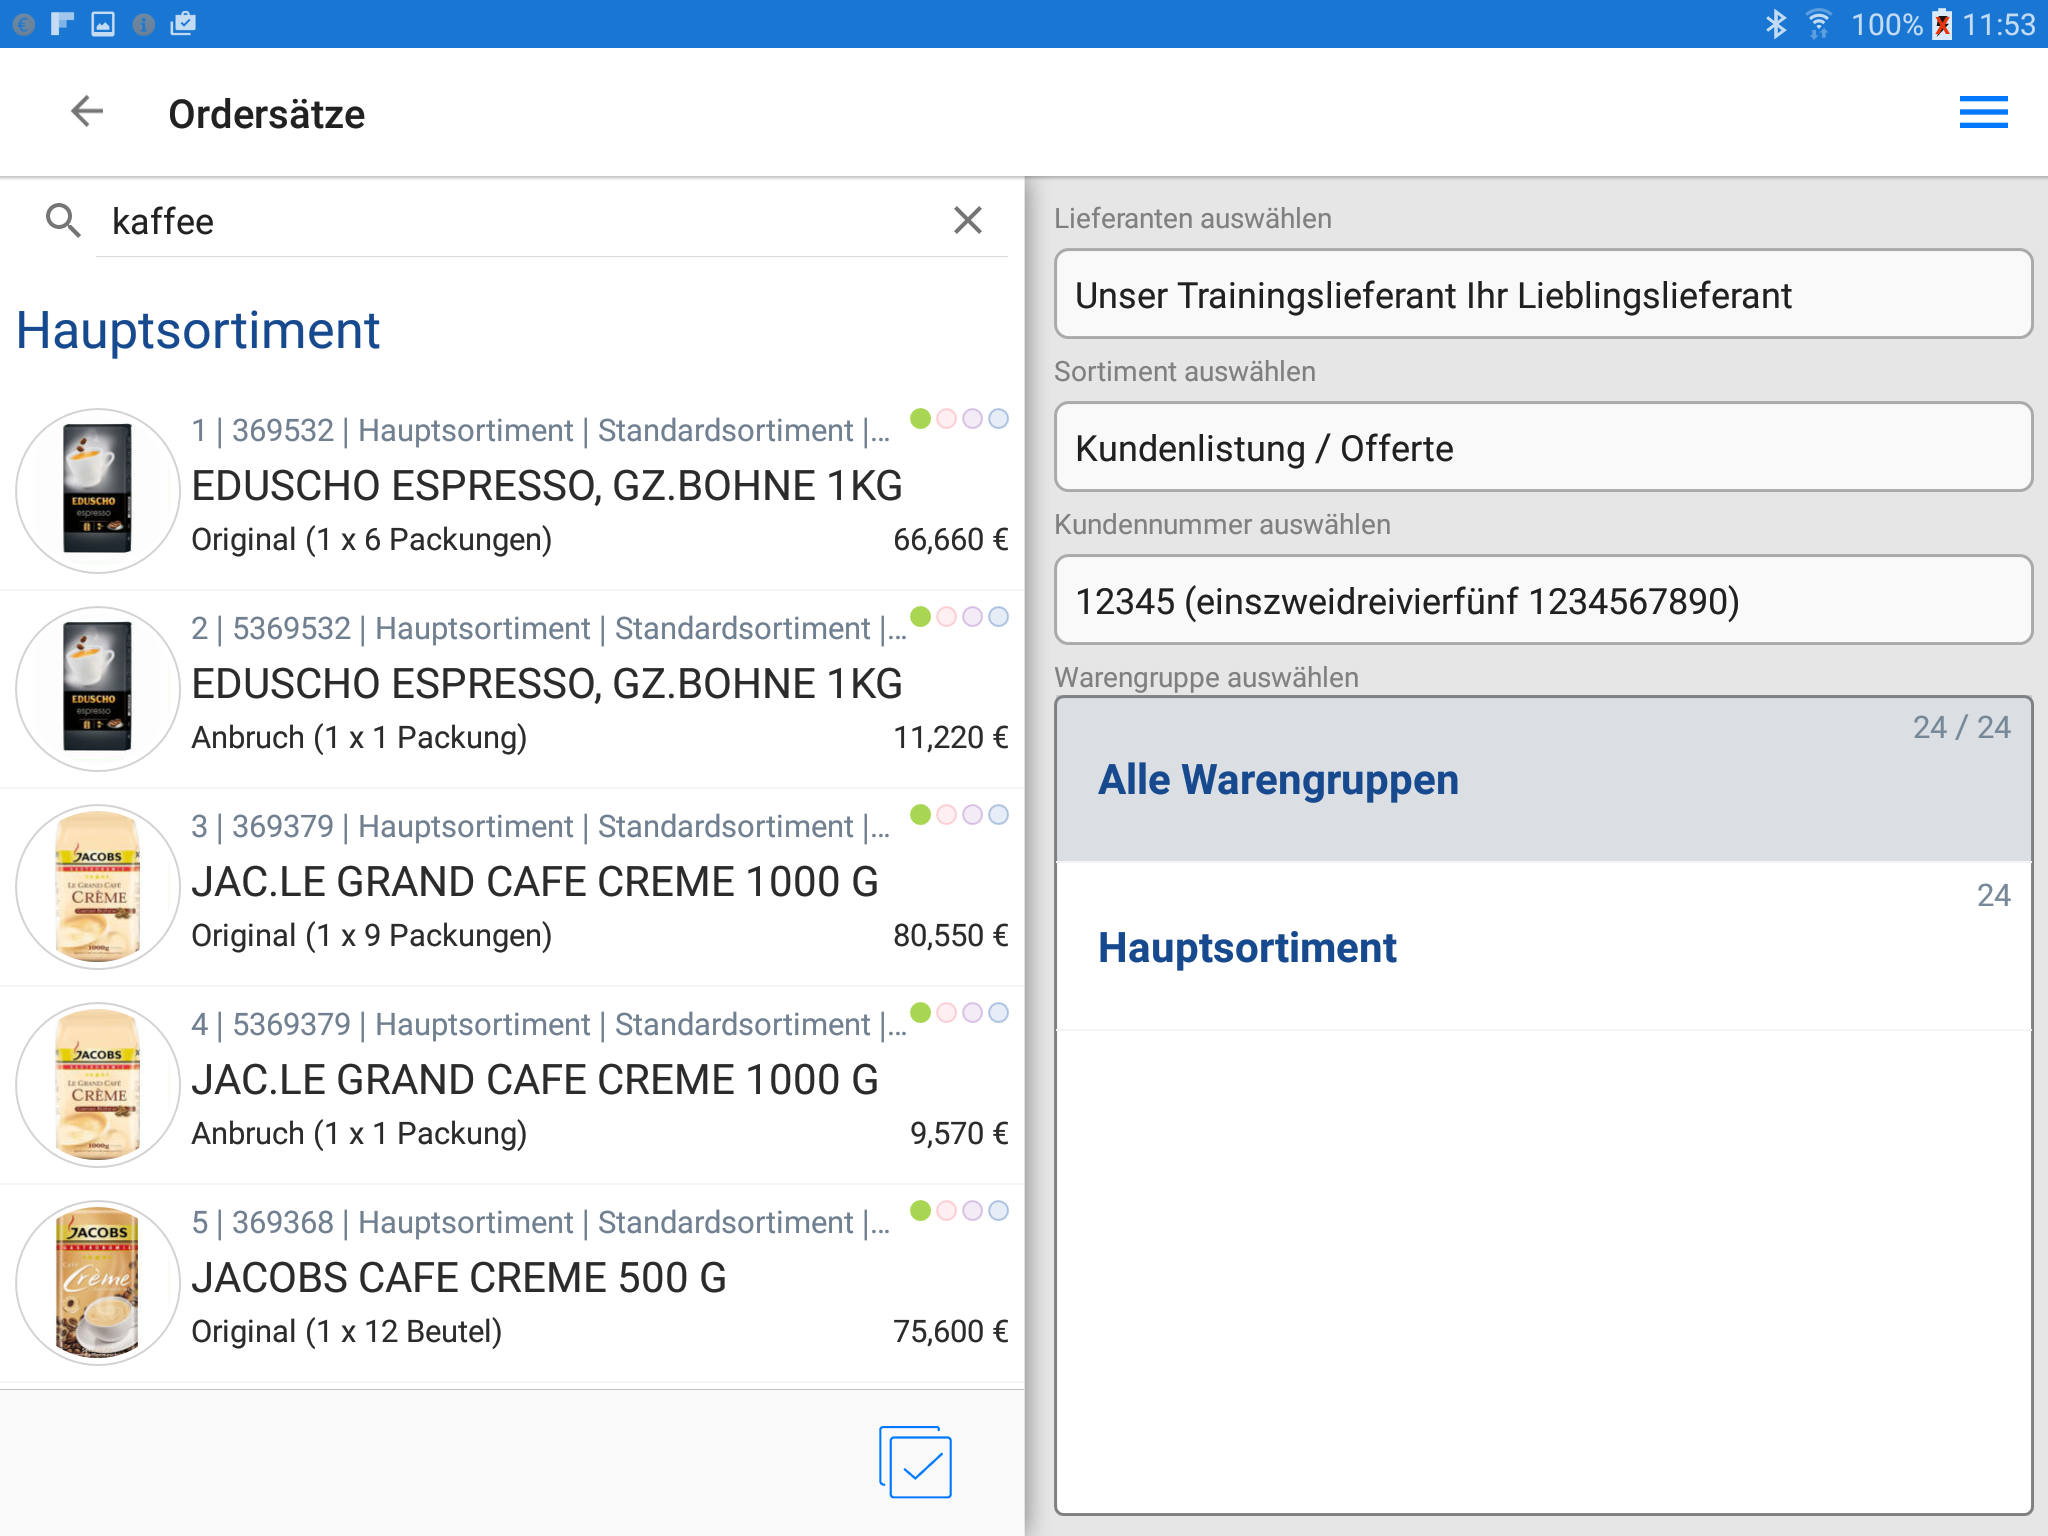
Task: Open Bluetooth status icon in status bar
Action: point(1776,24)
